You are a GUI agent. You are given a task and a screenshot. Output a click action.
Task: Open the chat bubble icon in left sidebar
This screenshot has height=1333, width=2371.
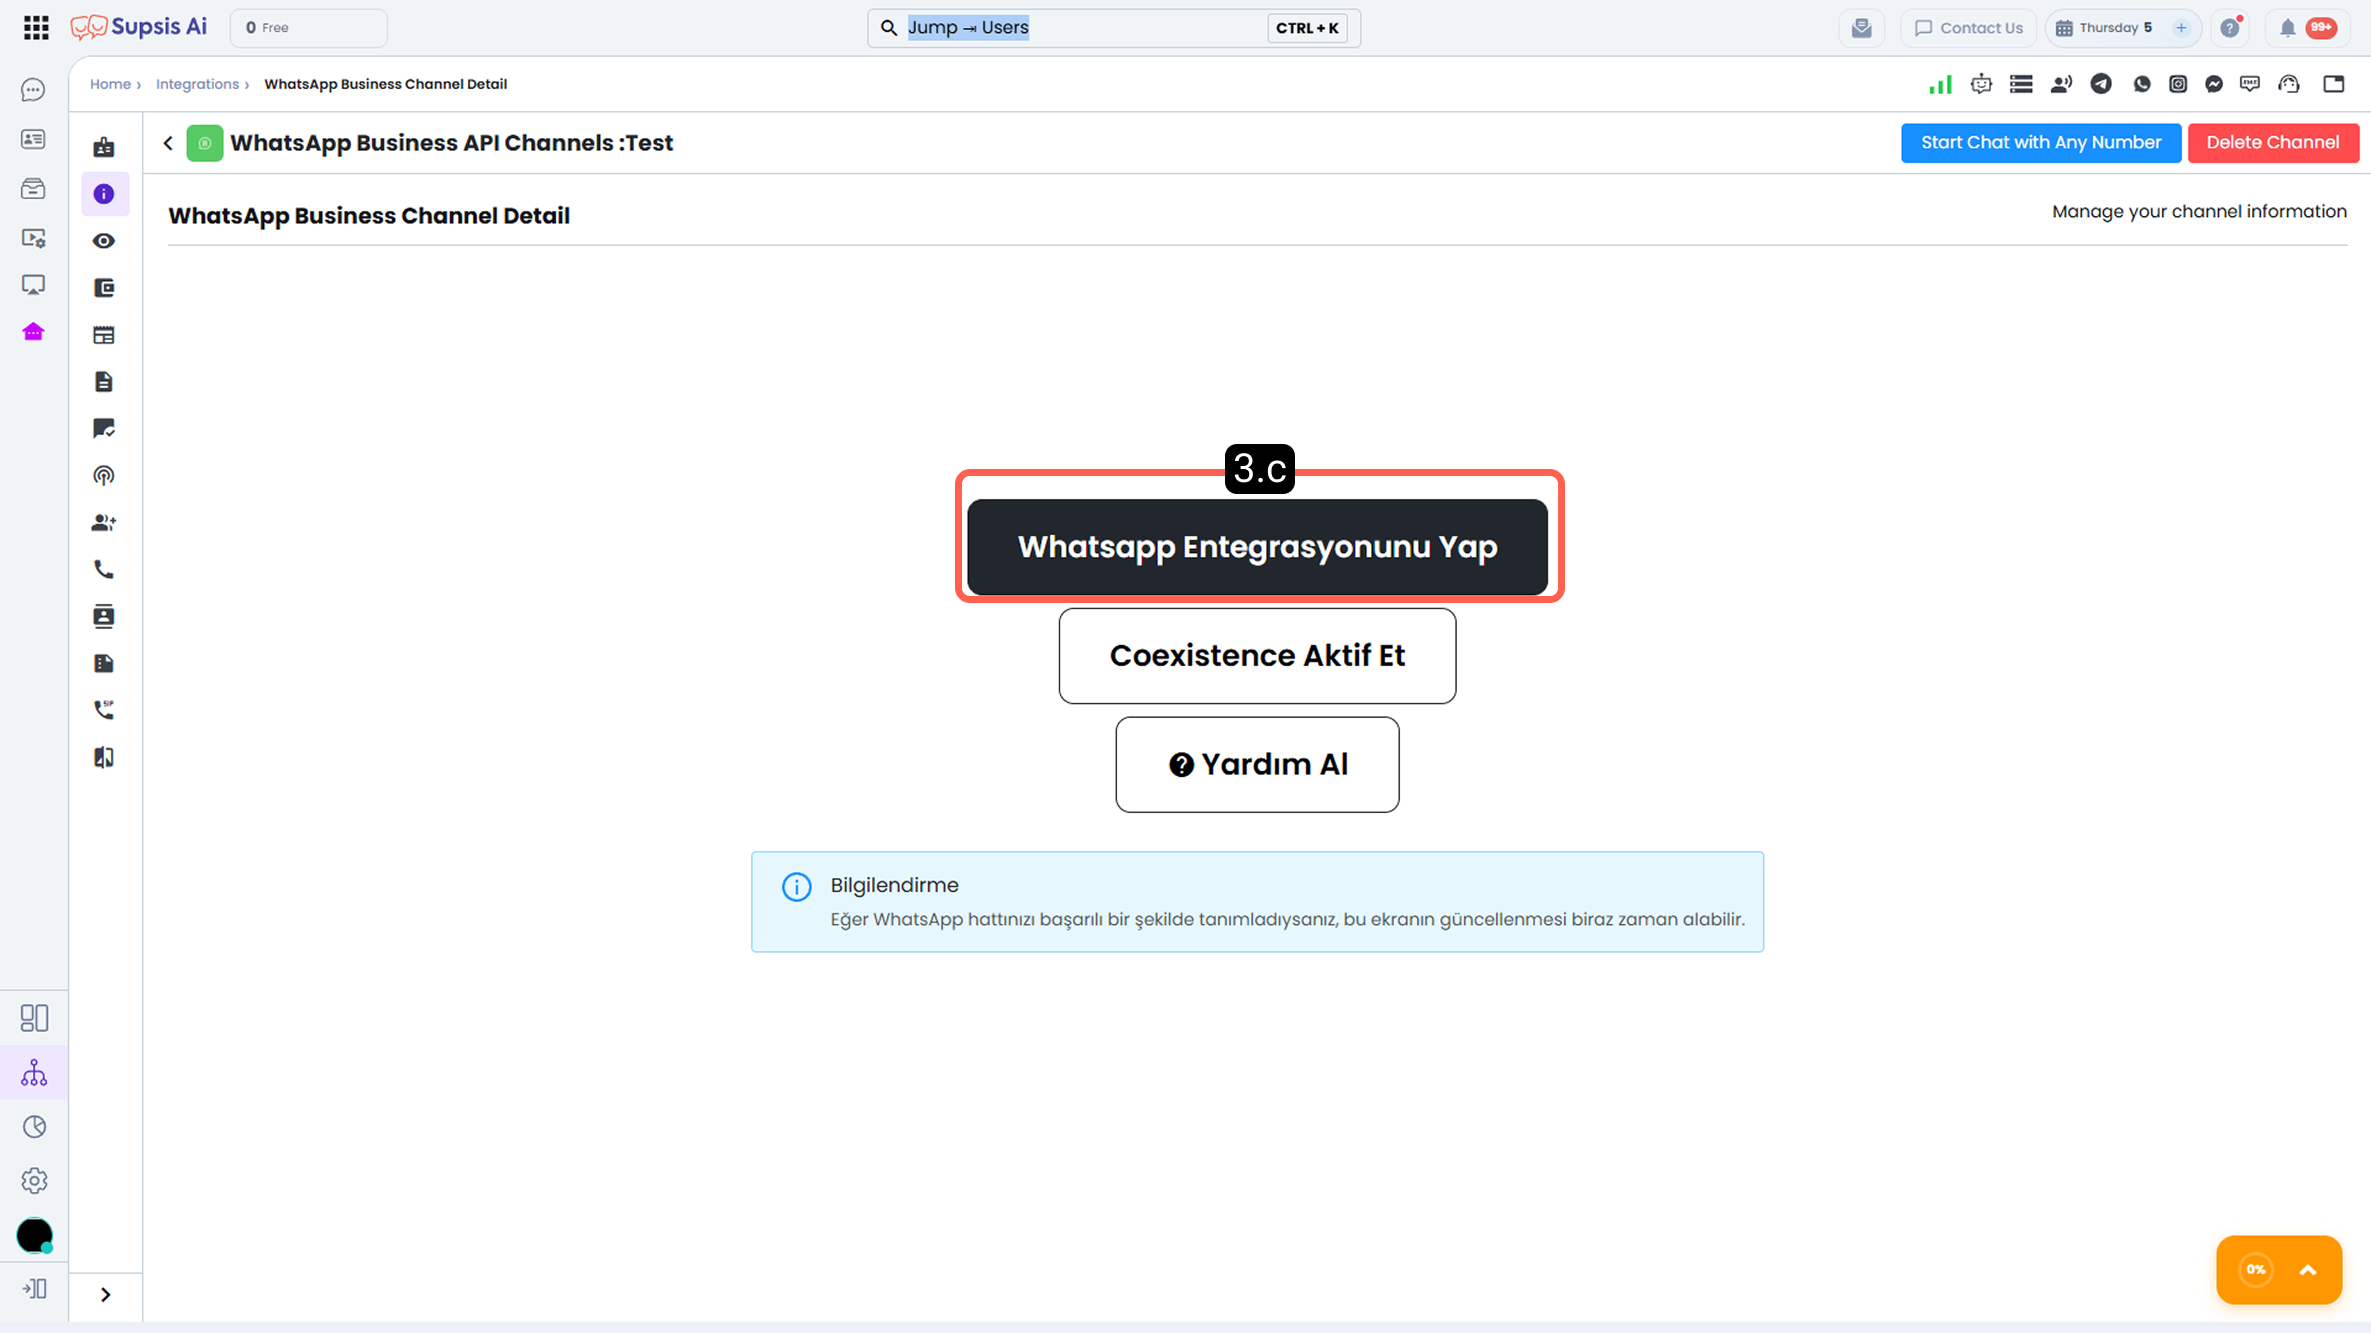[33, 90]
